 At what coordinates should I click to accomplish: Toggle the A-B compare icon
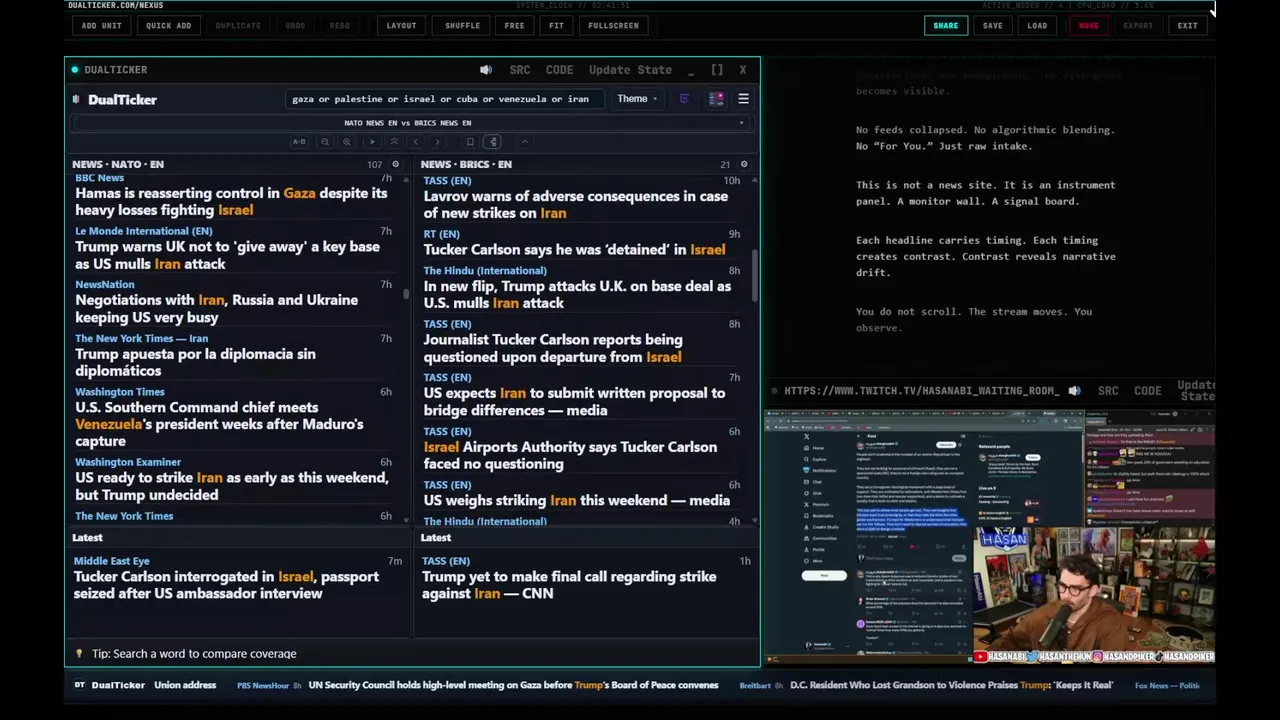pyautogui.click(x=299, y=142)
